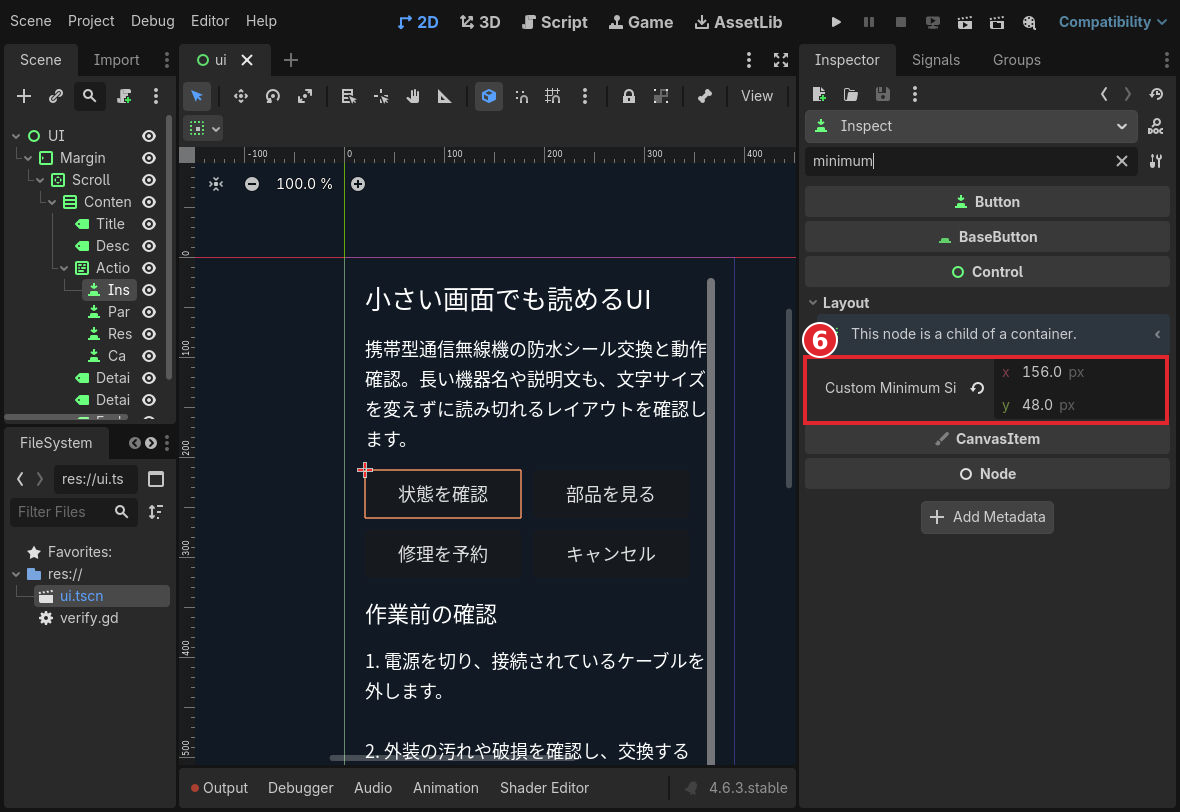Open documentation for this node icon
The height and width of the screenshot is (812, 1180).
(1156, 126)
